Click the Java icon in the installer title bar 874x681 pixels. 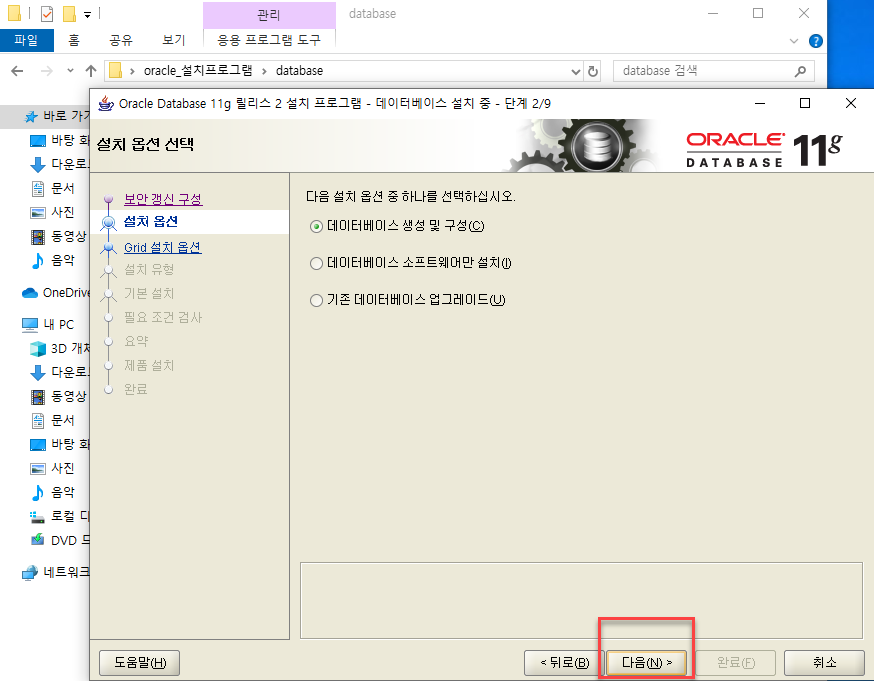pyautogui.click(x=106, y=103)
